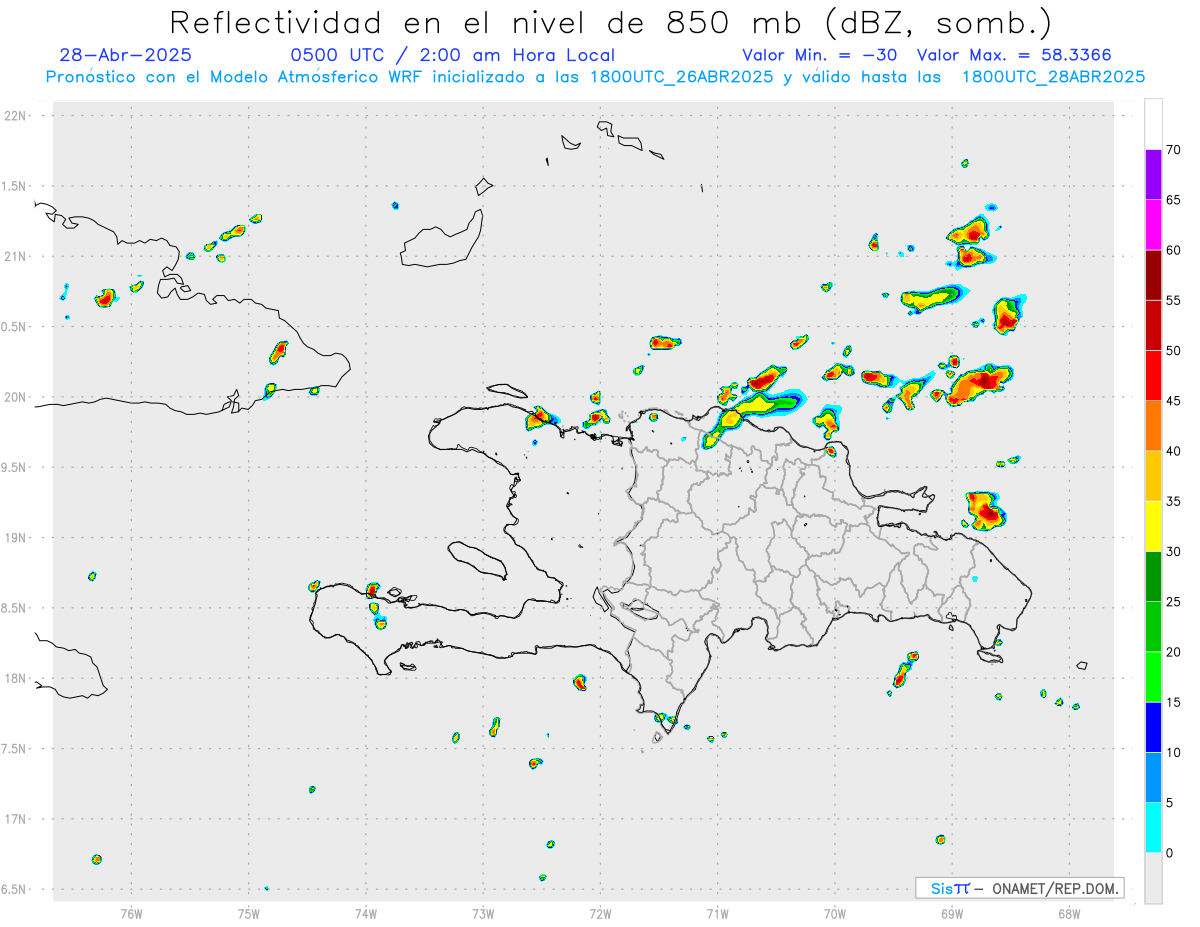This screenshot has height=927, width=1200.
Task: Pick the dark red 50-55 dBZ color band
Action: 1153,325
